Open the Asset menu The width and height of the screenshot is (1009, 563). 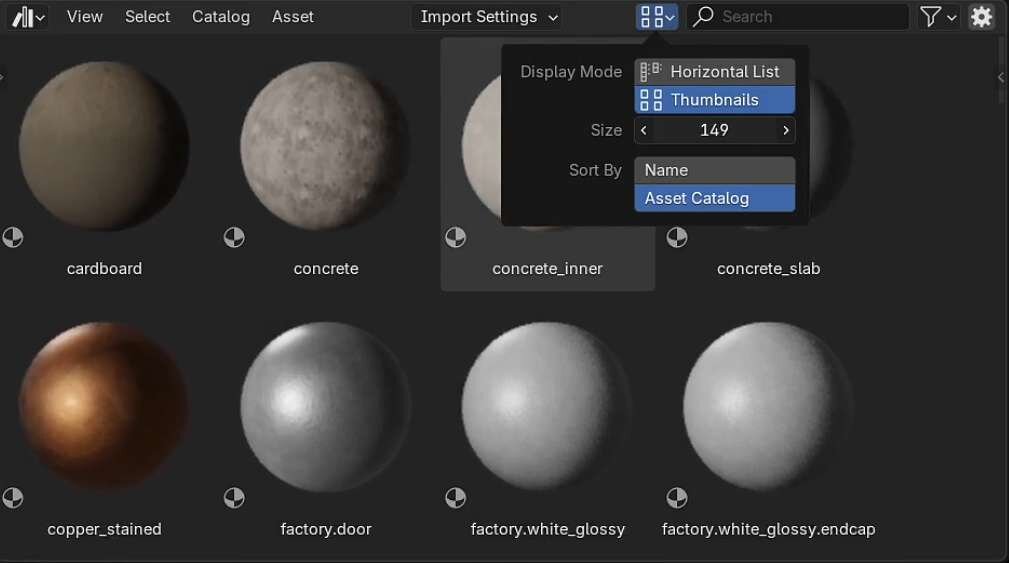[293, 17]
